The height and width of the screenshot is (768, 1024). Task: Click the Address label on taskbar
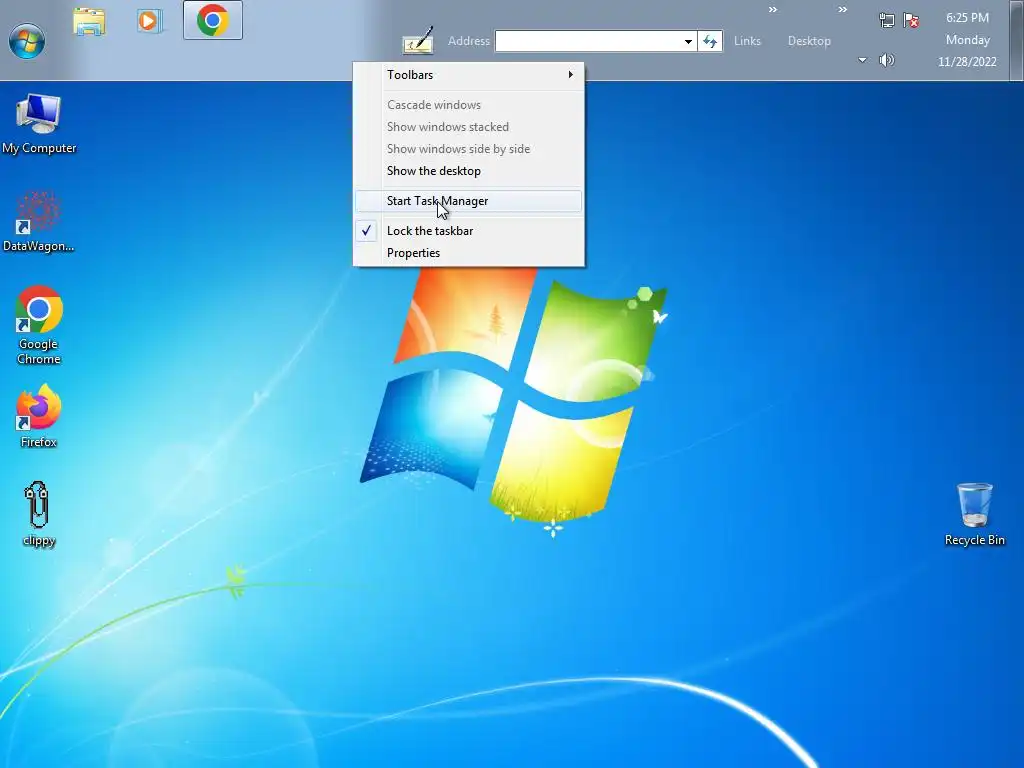(468, 40)
